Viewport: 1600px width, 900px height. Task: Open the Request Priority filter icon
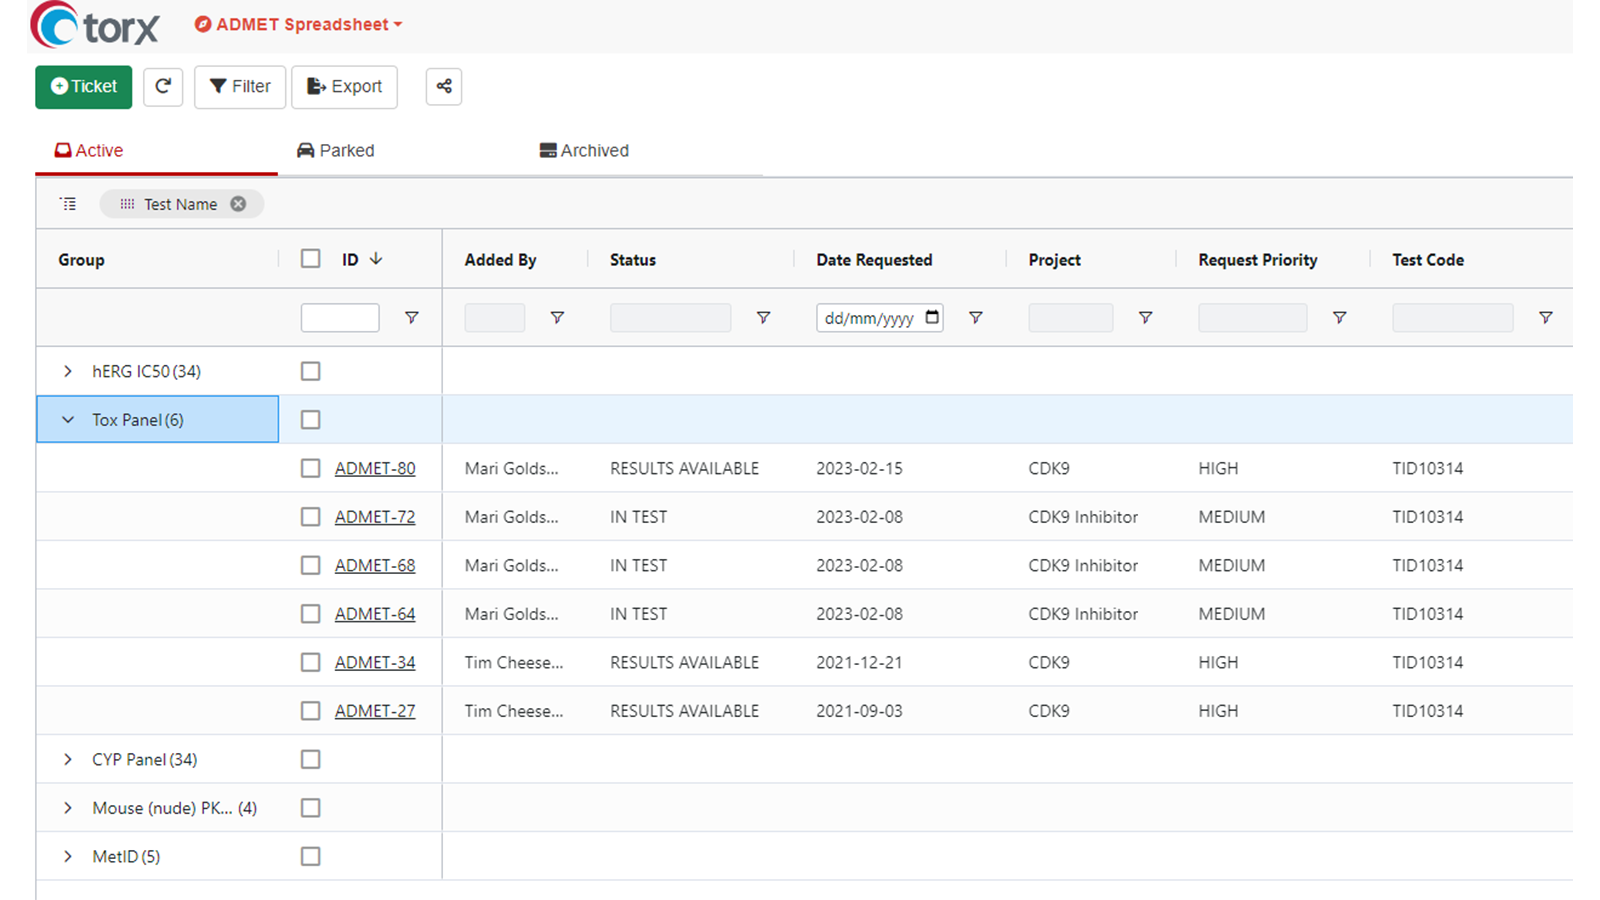[x=1339, y=318]
